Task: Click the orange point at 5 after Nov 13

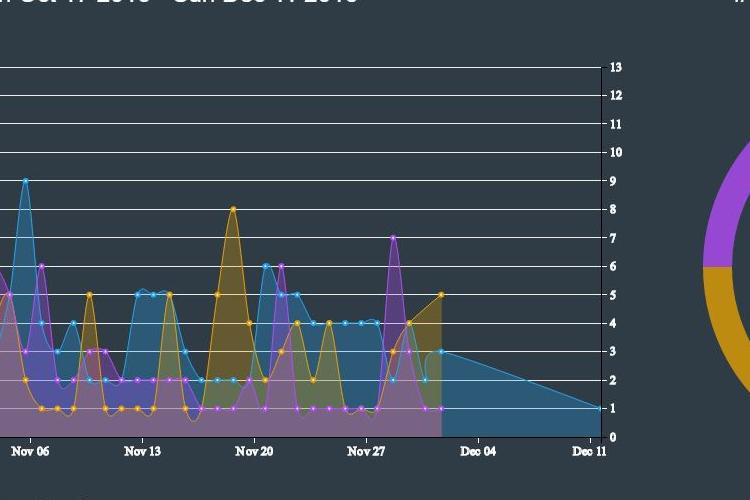Action: pos(169,295)
